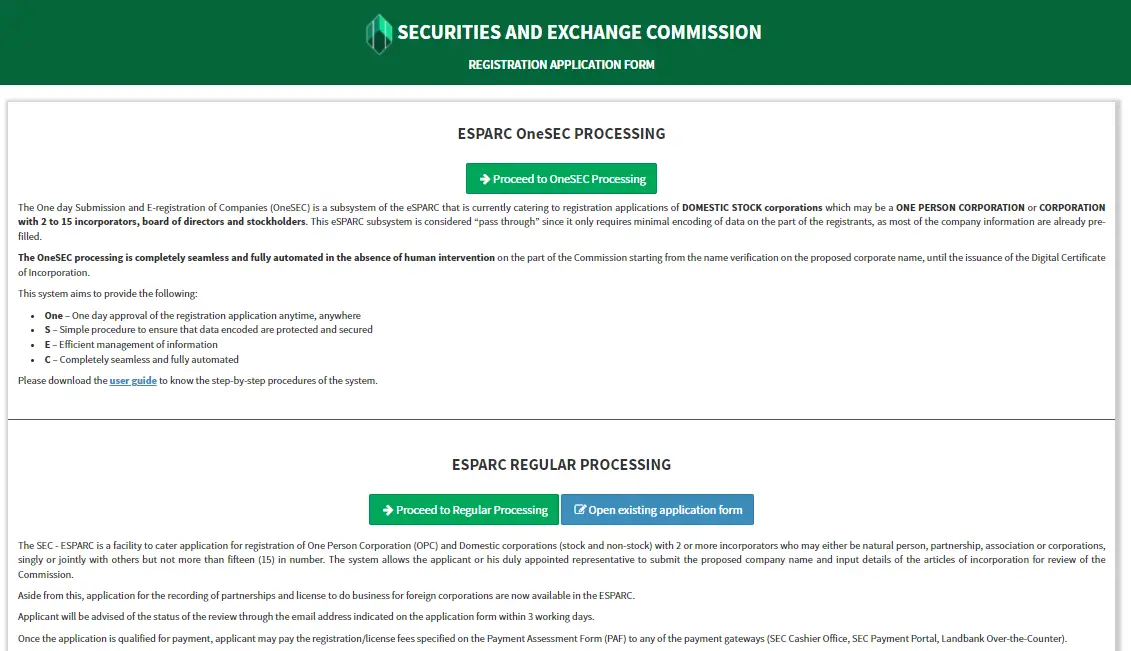Click the REGISTRATION APPLICATION FORM subtitle
Screen dimensions: 1131x651
point(561,64)
